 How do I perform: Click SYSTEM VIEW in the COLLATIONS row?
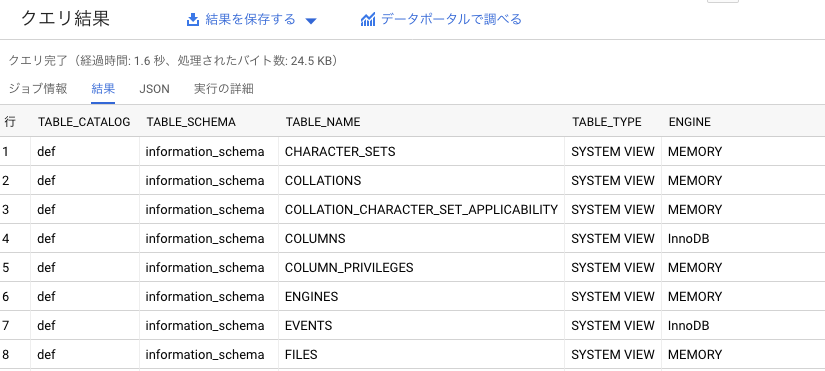coord(613,181)
